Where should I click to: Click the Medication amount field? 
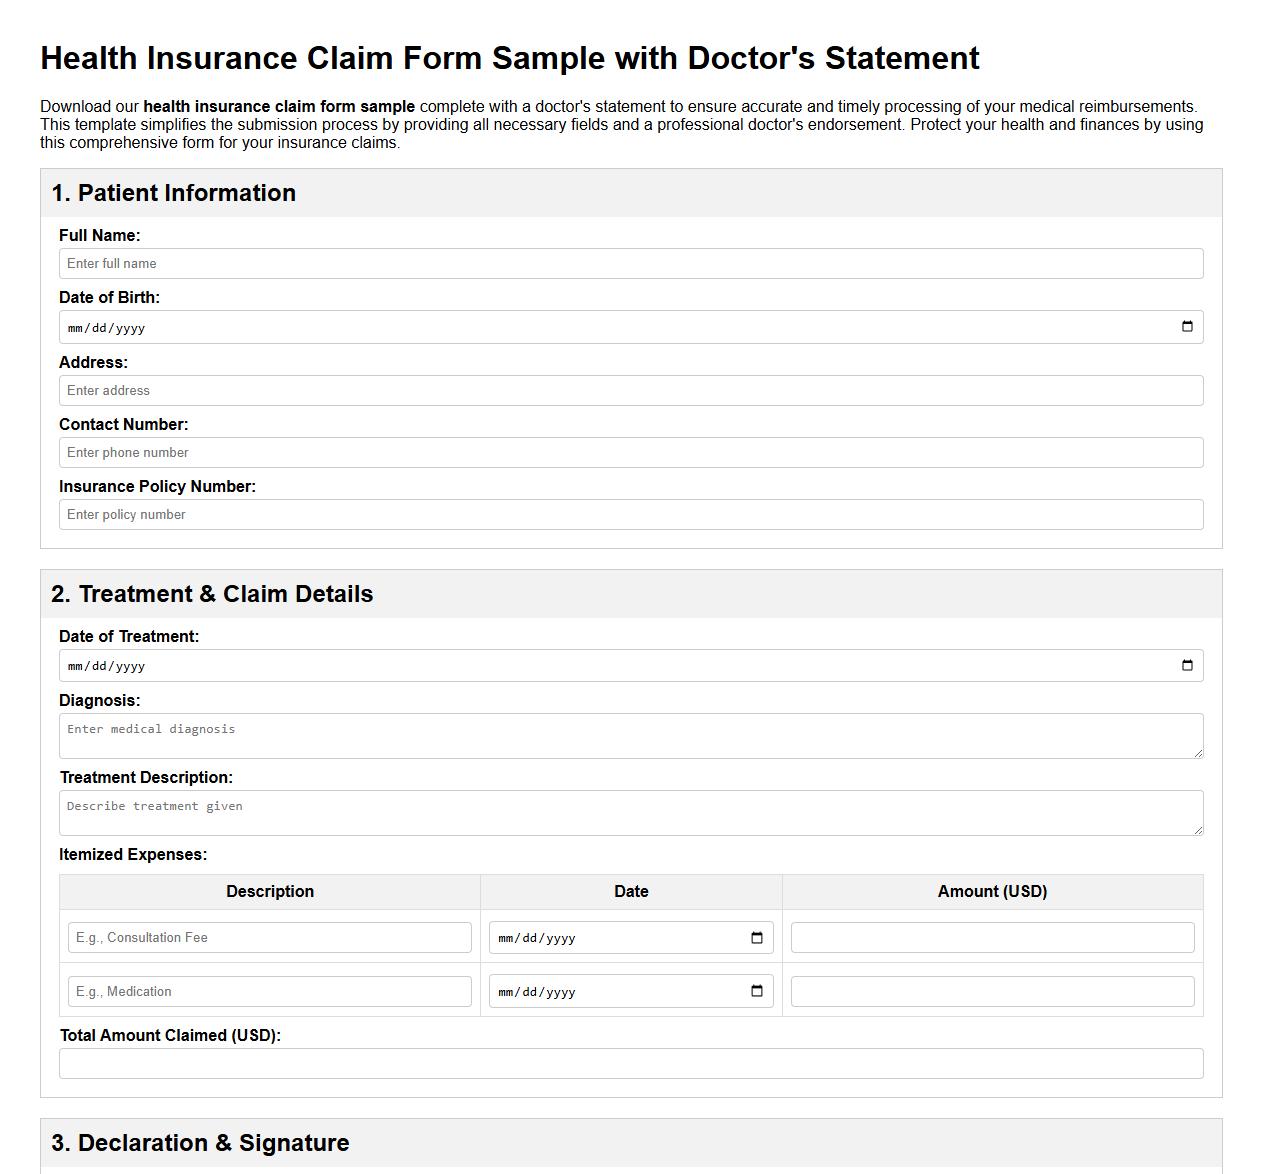[992, 991]
